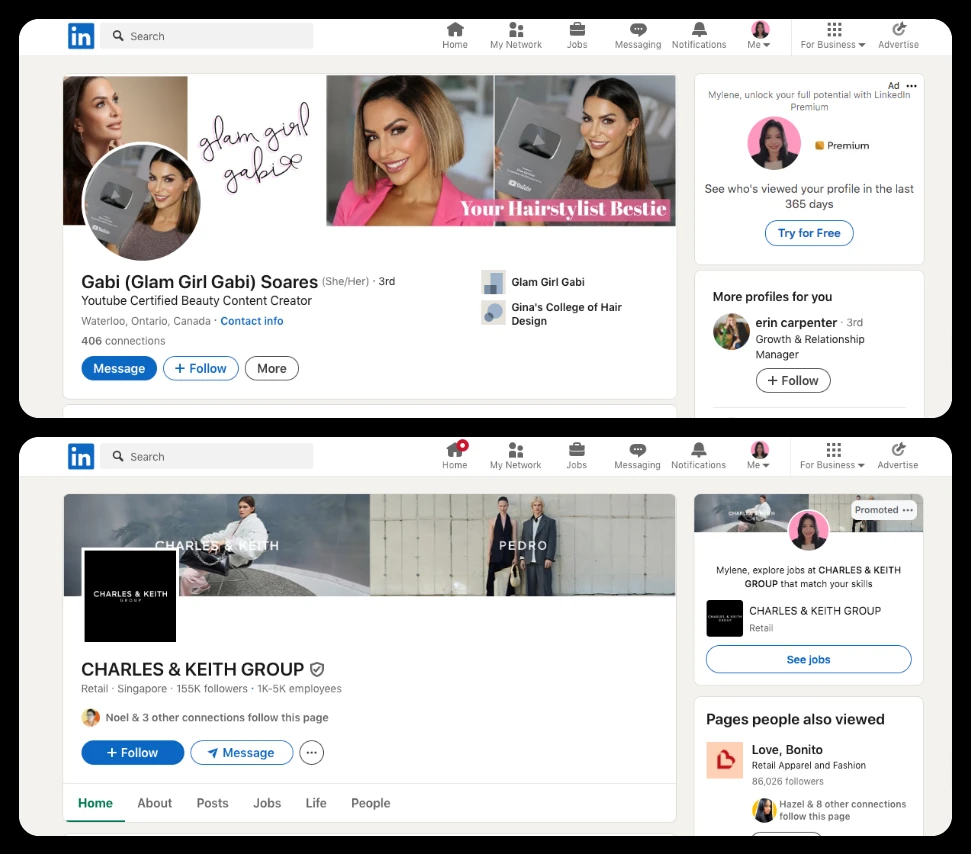Open Jobs briefcase icon in bottom nav bar
This screenshot has height=854, width=971.
pyautogui.click(x=577, y=456)
